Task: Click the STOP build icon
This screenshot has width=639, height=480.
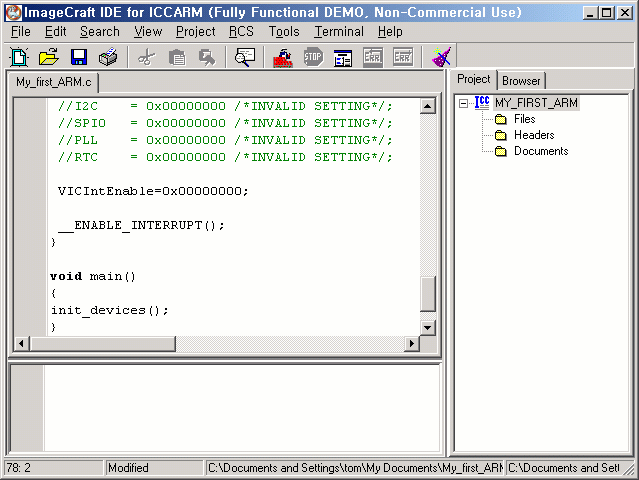Action: pyautogui.click(x=313, y=57)
